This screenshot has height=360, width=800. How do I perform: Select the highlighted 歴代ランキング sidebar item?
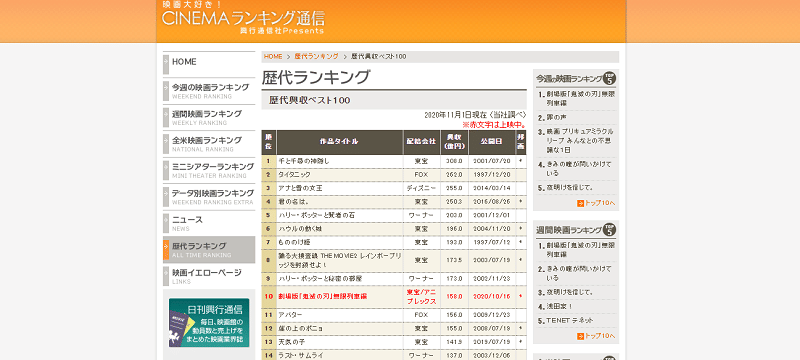coord(209,249)
